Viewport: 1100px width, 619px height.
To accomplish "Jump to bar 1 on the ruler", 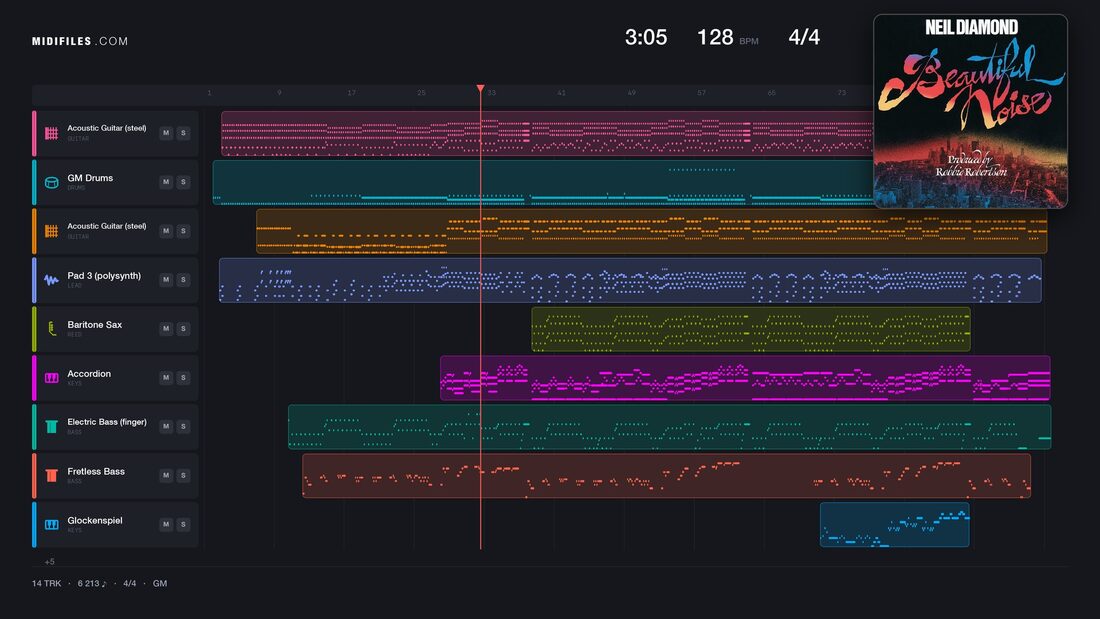I will coord(209,93).
